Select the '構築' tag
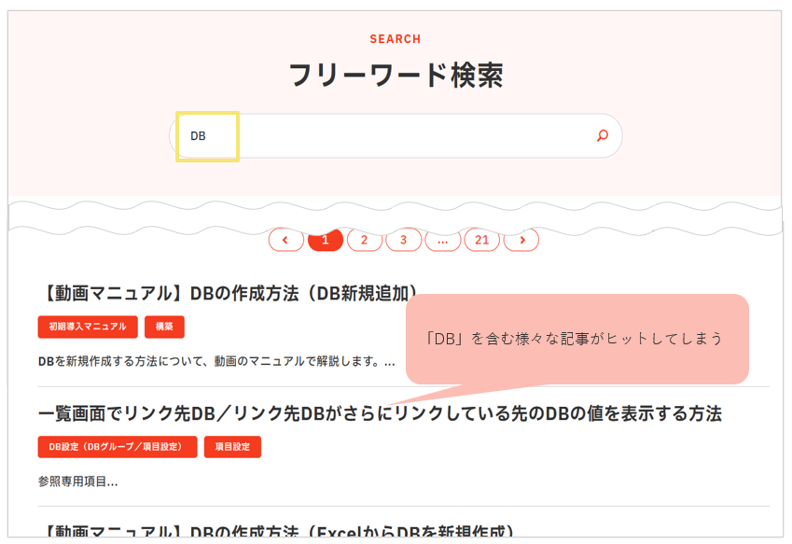This screenshot has width=792, height=544. [x=164, y=327]
